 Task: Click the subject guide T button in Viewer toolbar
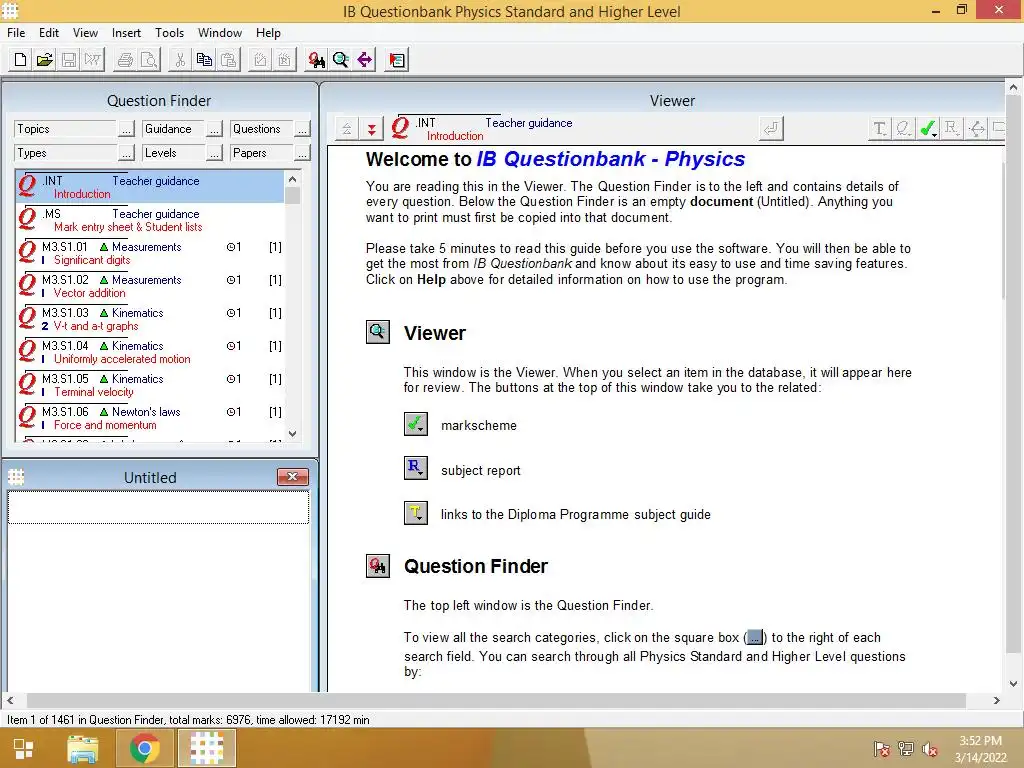880,129
